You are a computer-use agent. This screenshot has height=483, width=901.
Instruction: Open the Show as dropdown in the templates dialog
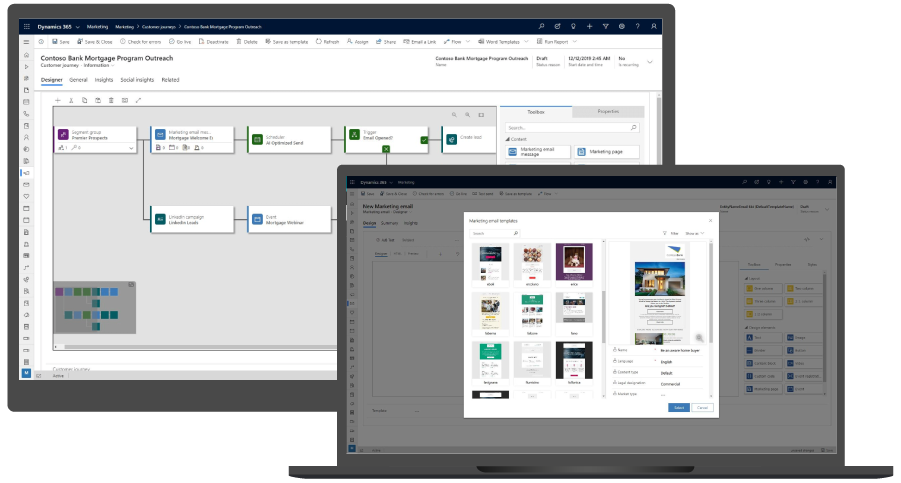pos(695,233)
